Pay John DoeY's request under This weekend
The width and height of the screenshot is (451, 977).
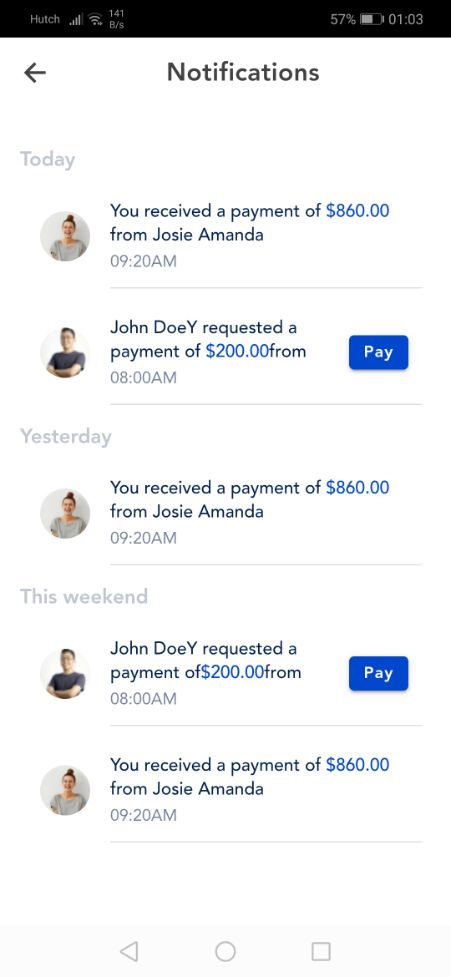tap(378, 673)
